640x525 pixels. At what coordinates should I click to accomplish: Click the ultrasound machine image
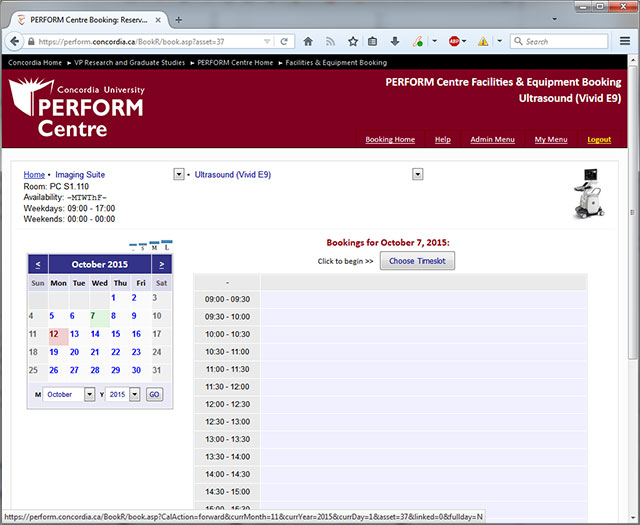[591, 192]
